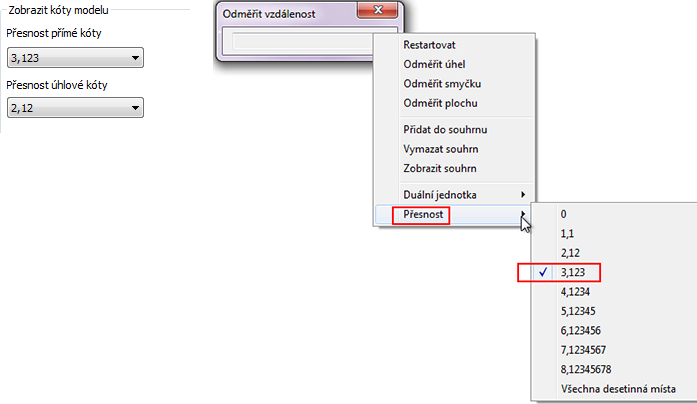Click the measured distance result field
Screen dimensions: 697x404
(302, 41)
